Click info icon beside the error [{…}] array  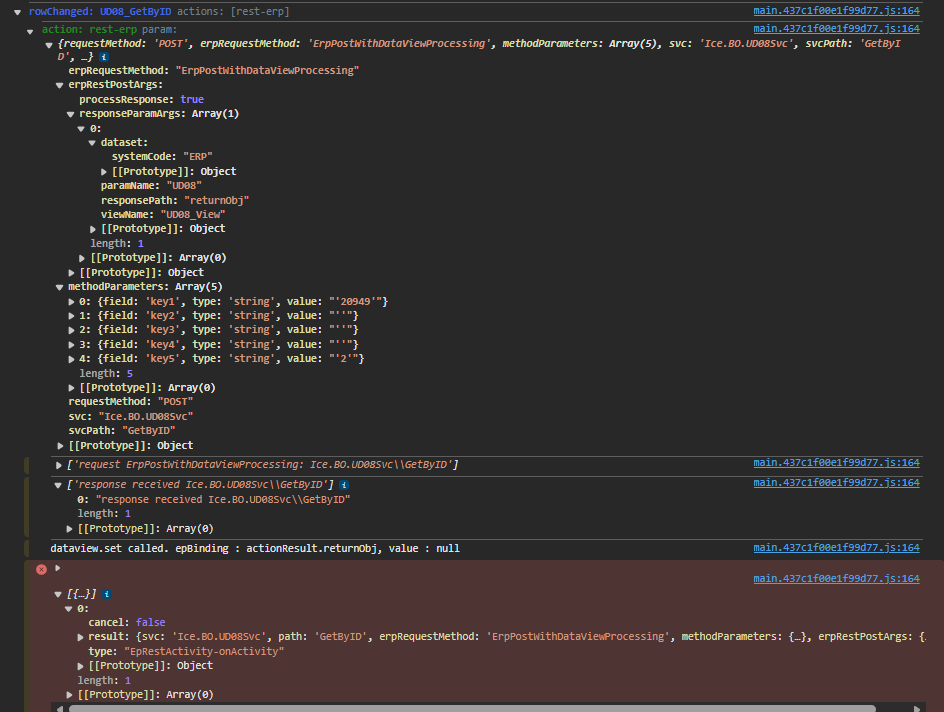(x=107, y=594)
